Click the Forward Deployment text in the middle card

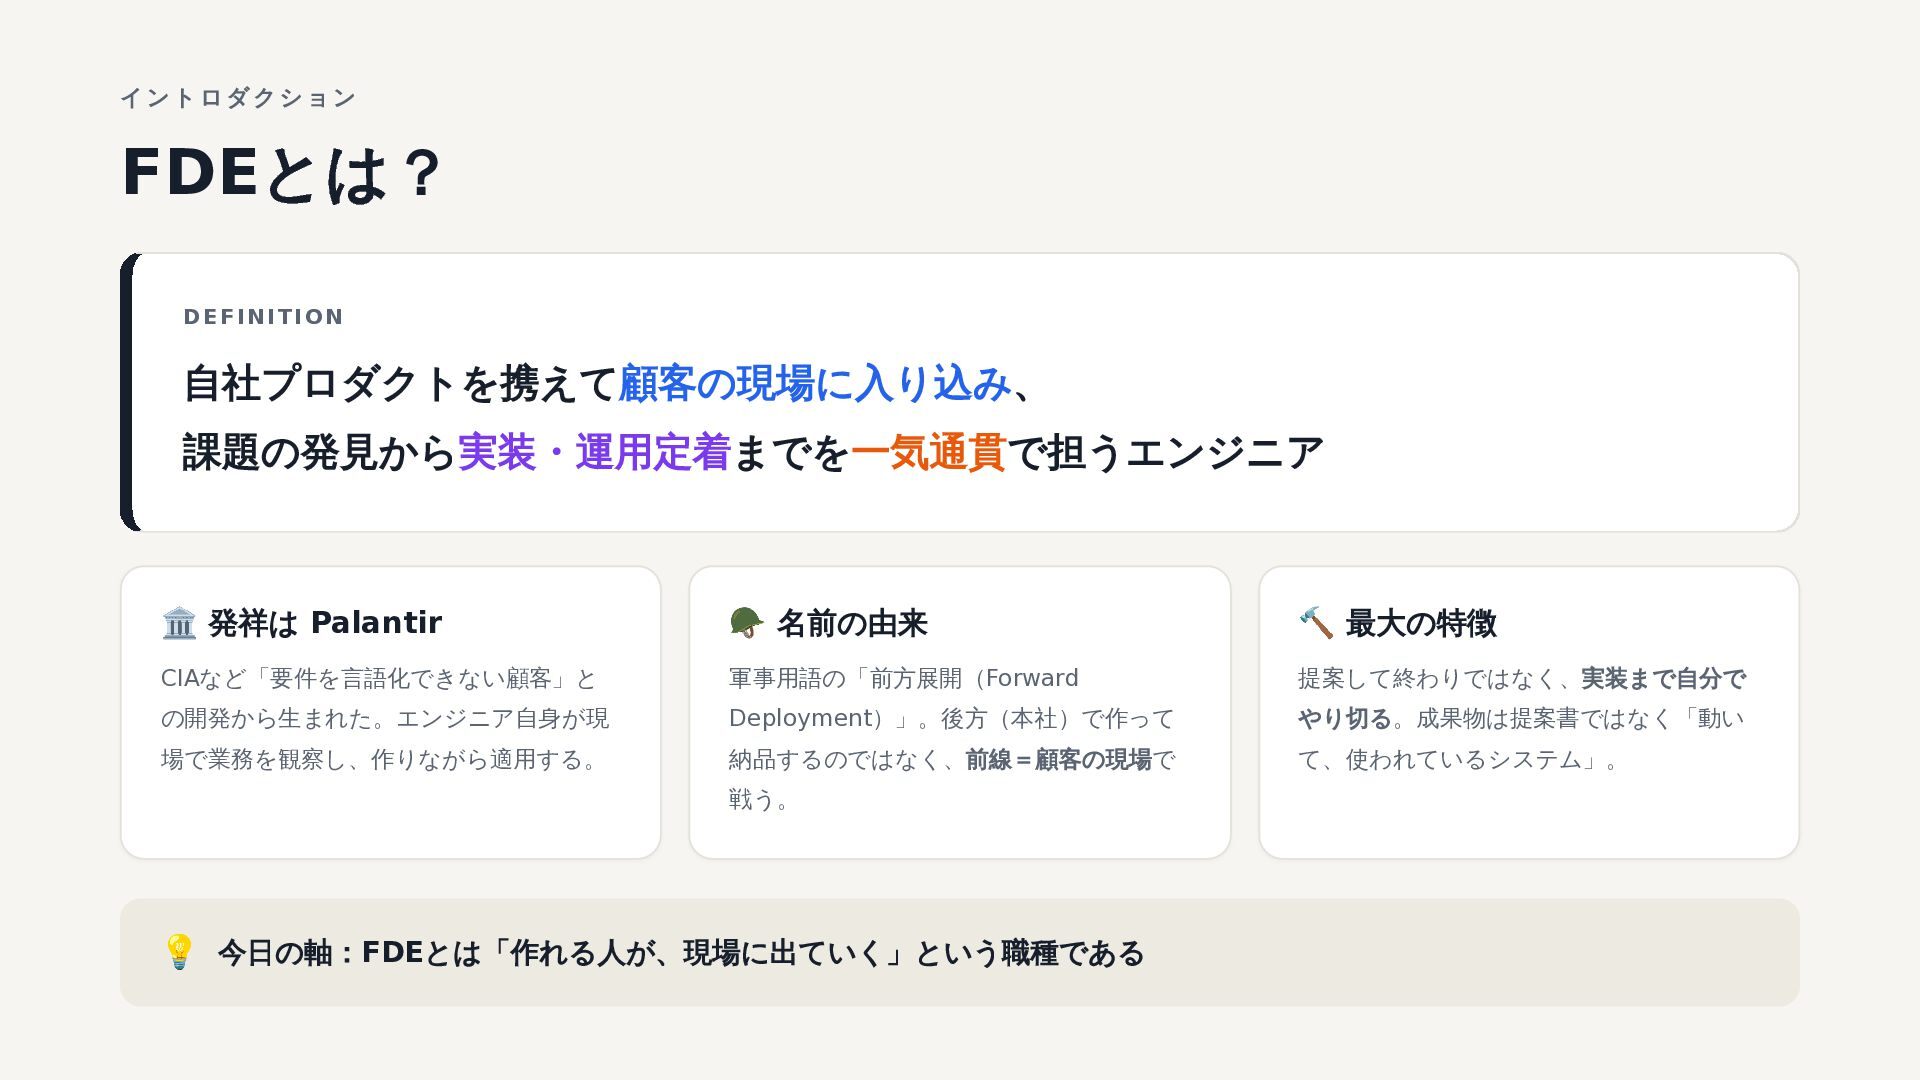(904, 699)
